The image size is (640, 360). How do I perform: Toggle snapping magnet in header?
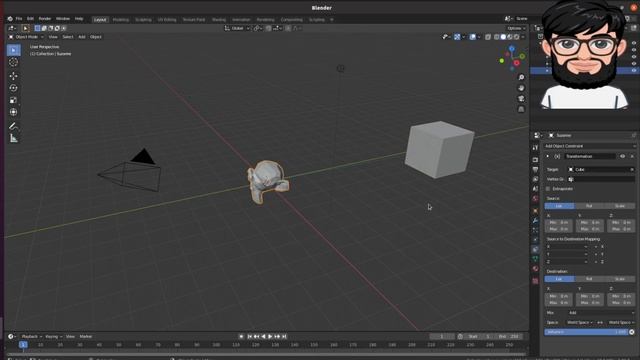[x=268, y=28]
